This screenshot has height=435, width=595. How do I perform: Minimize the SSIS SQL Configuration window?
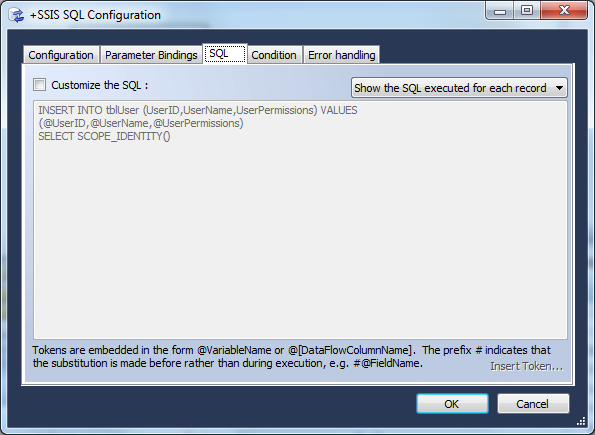500,11
